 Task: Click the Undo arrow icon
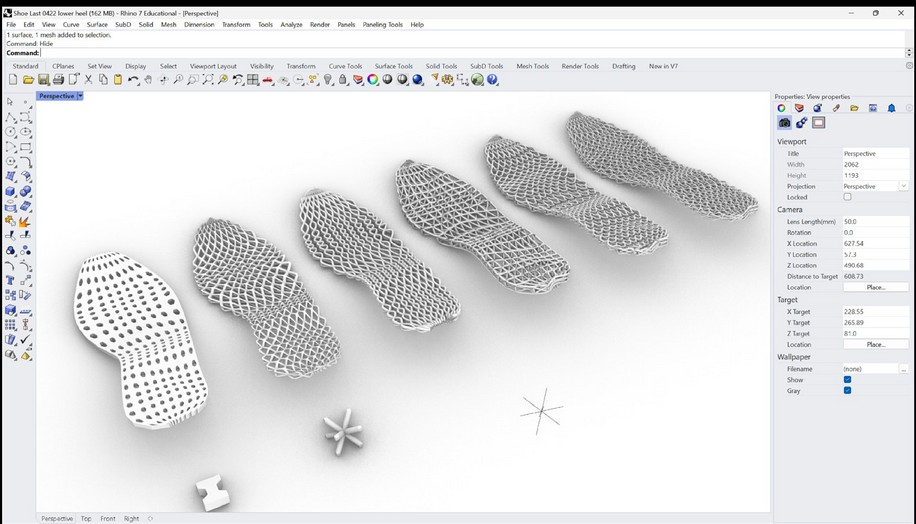tap(133, 79)
